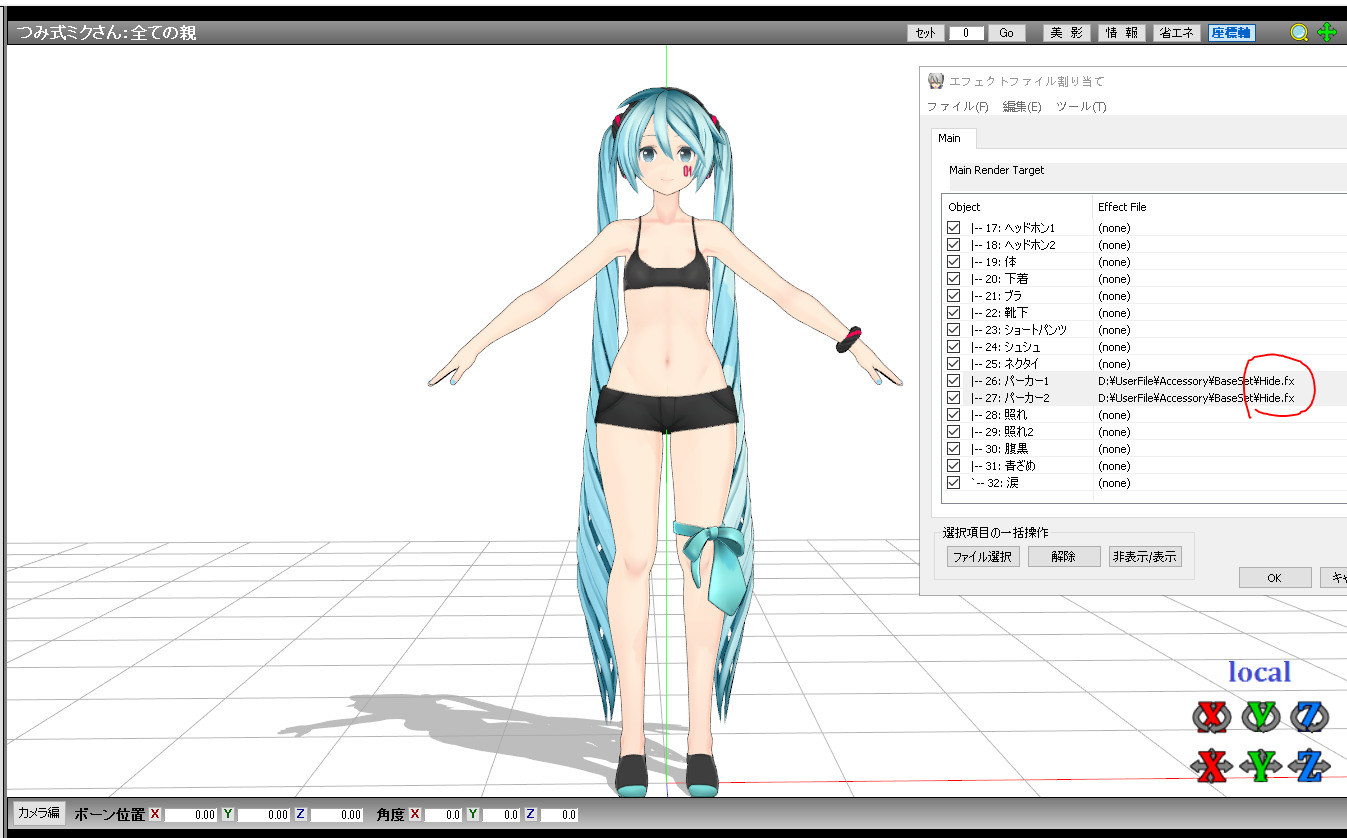Select the row 31: 青ざめ
The image size is (1347, 838).
tap(1145, 466)
